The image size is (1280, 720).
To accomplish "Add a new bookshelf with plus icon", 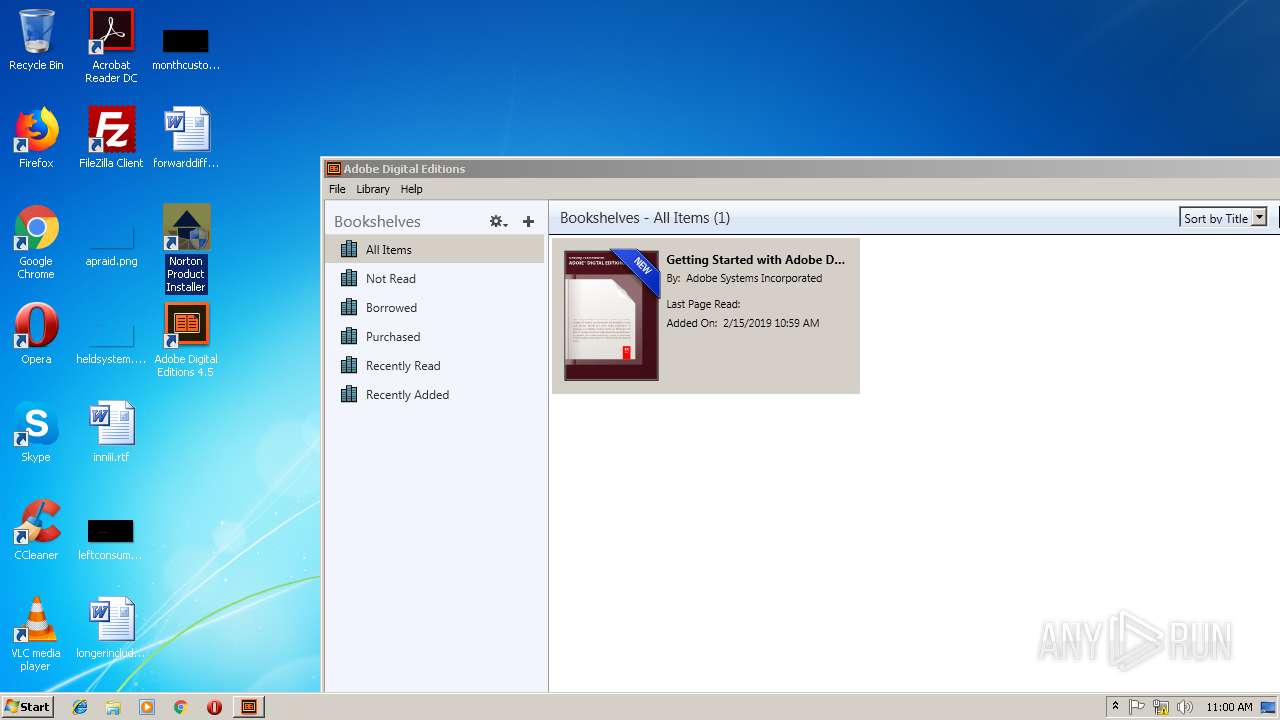I will coord(528,222).
